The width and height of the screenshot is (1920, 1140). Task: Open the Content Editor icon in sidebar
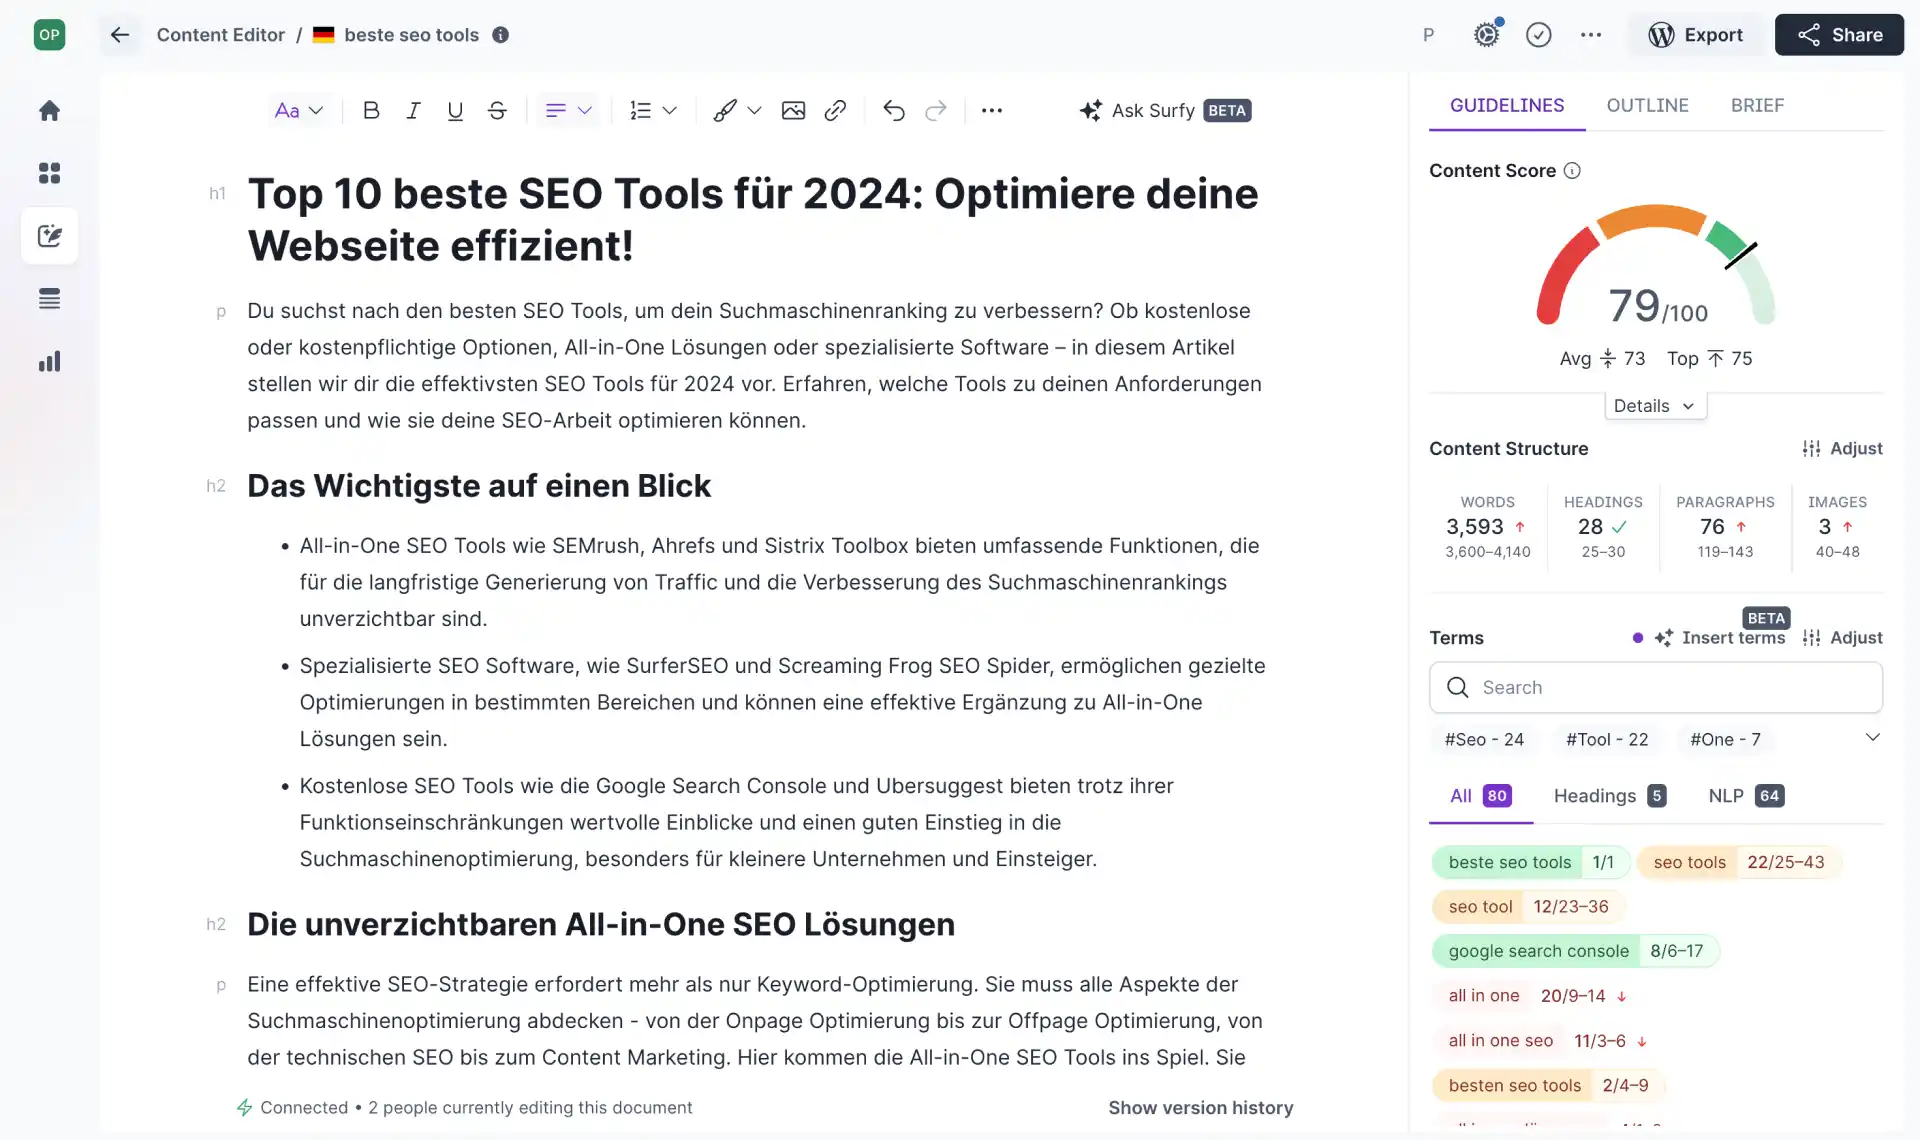point(49,236)
